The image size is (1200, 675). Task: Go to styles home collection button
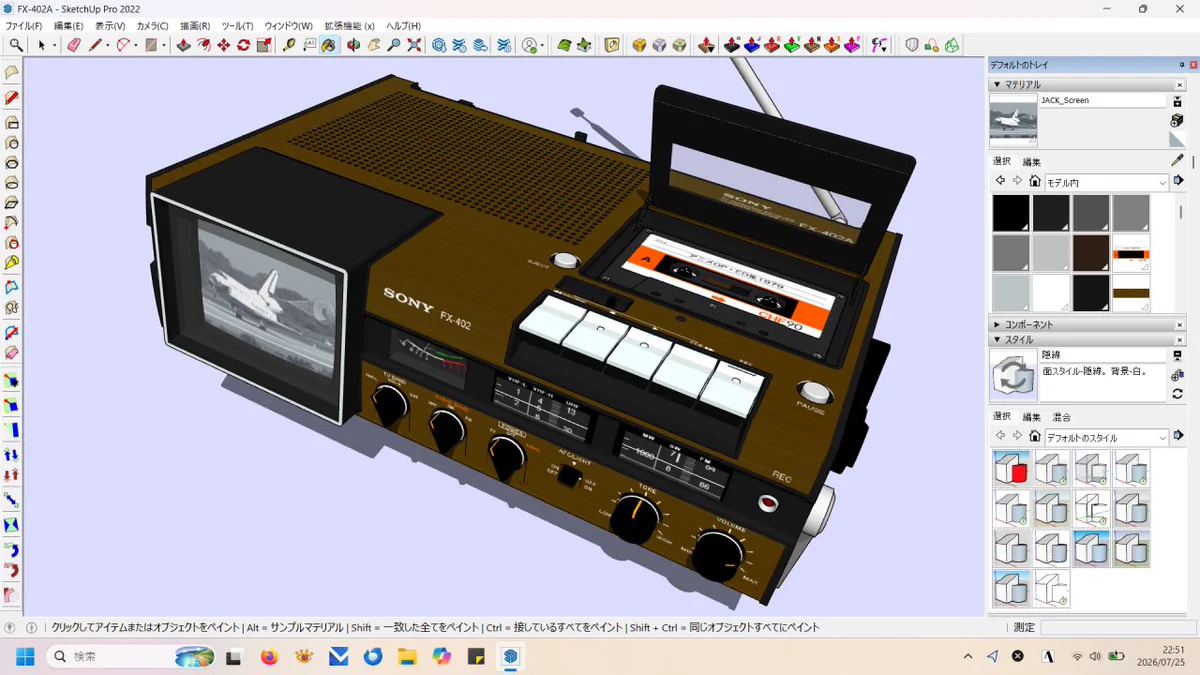[1034, 436]
